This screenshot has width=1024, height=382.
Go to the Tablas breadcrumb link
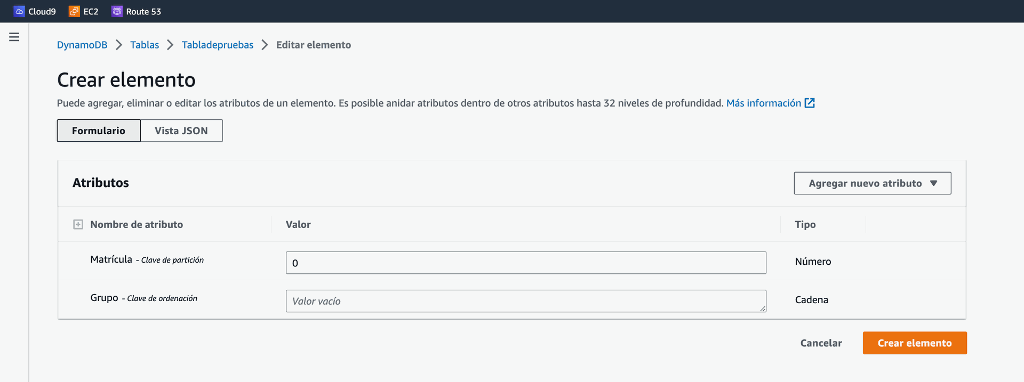tap(144, 45)
